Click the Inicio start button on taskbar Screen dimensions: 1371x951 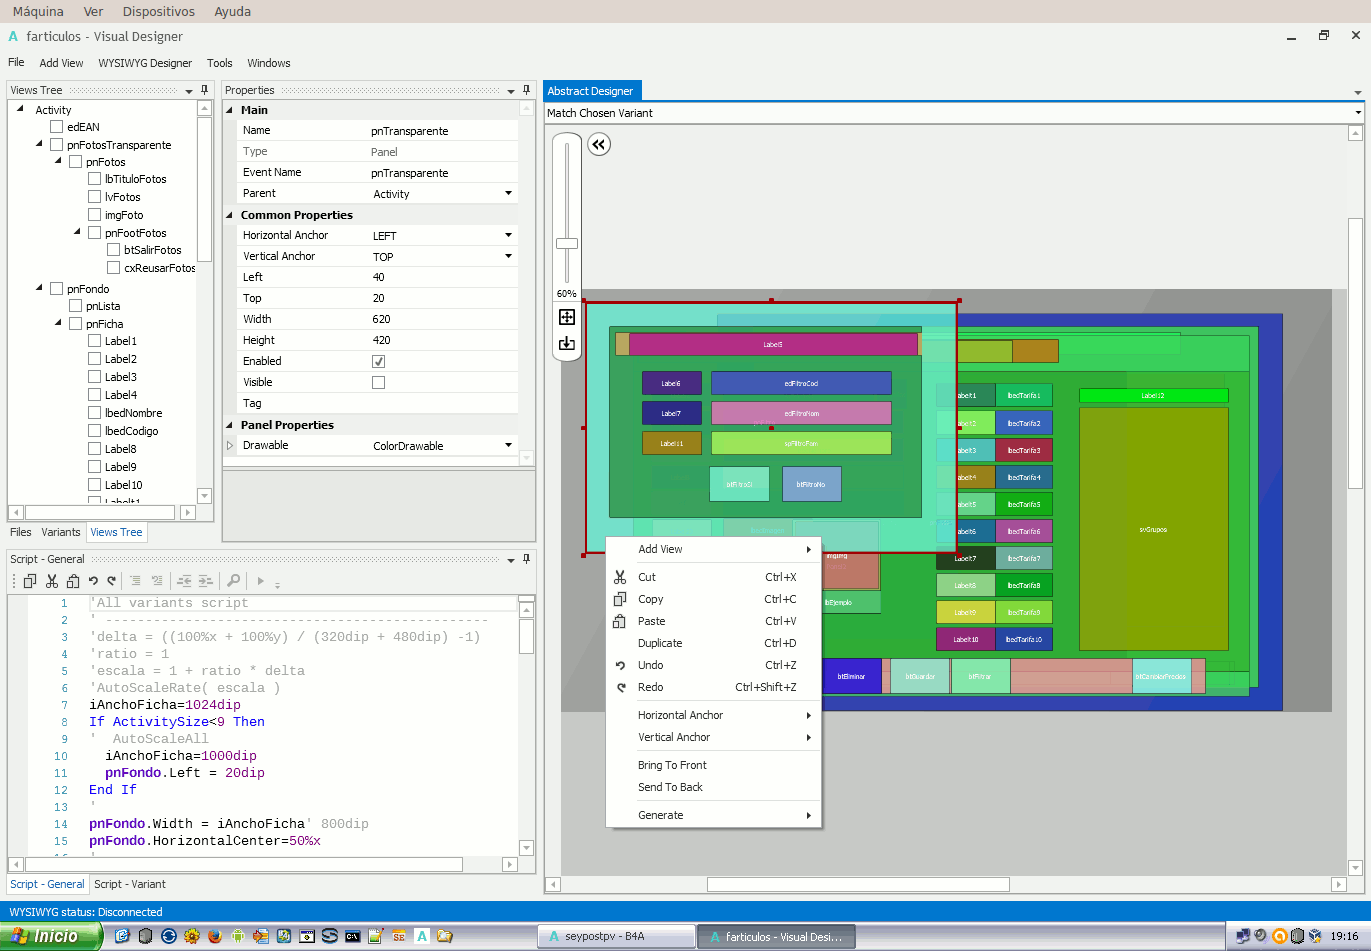tap(50, 936)
